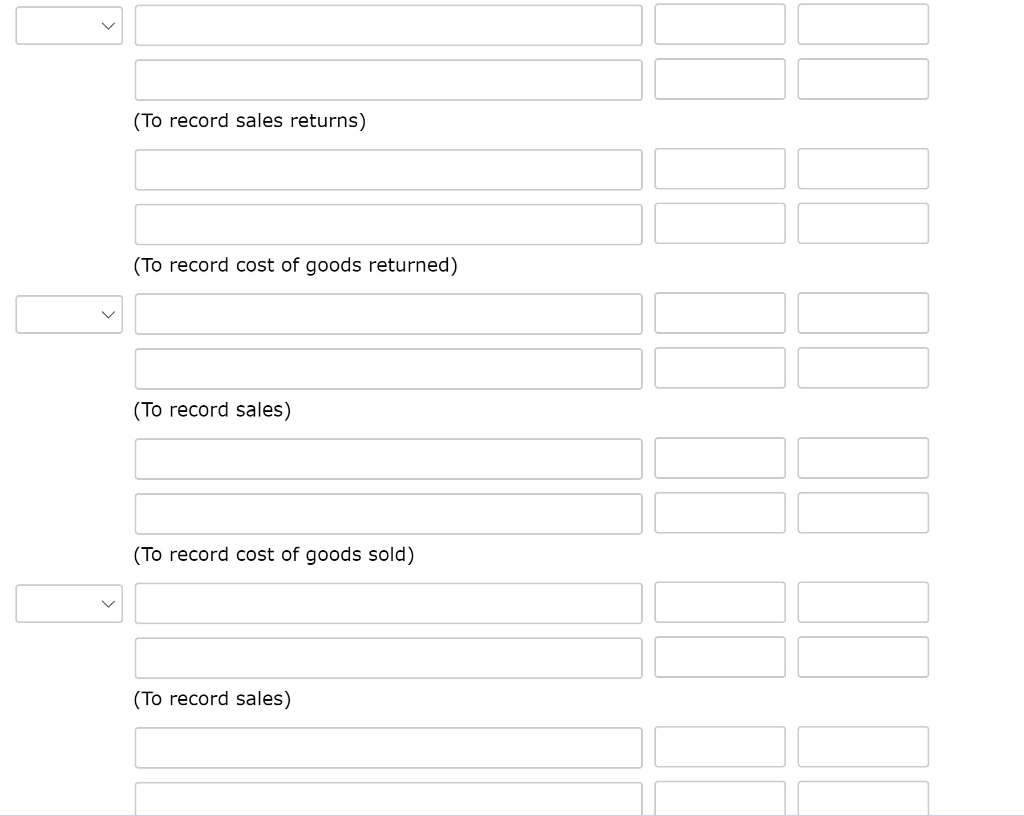
Task: Click the credit field in the cost of goods sold second row
Action: (x=863, y=513)
